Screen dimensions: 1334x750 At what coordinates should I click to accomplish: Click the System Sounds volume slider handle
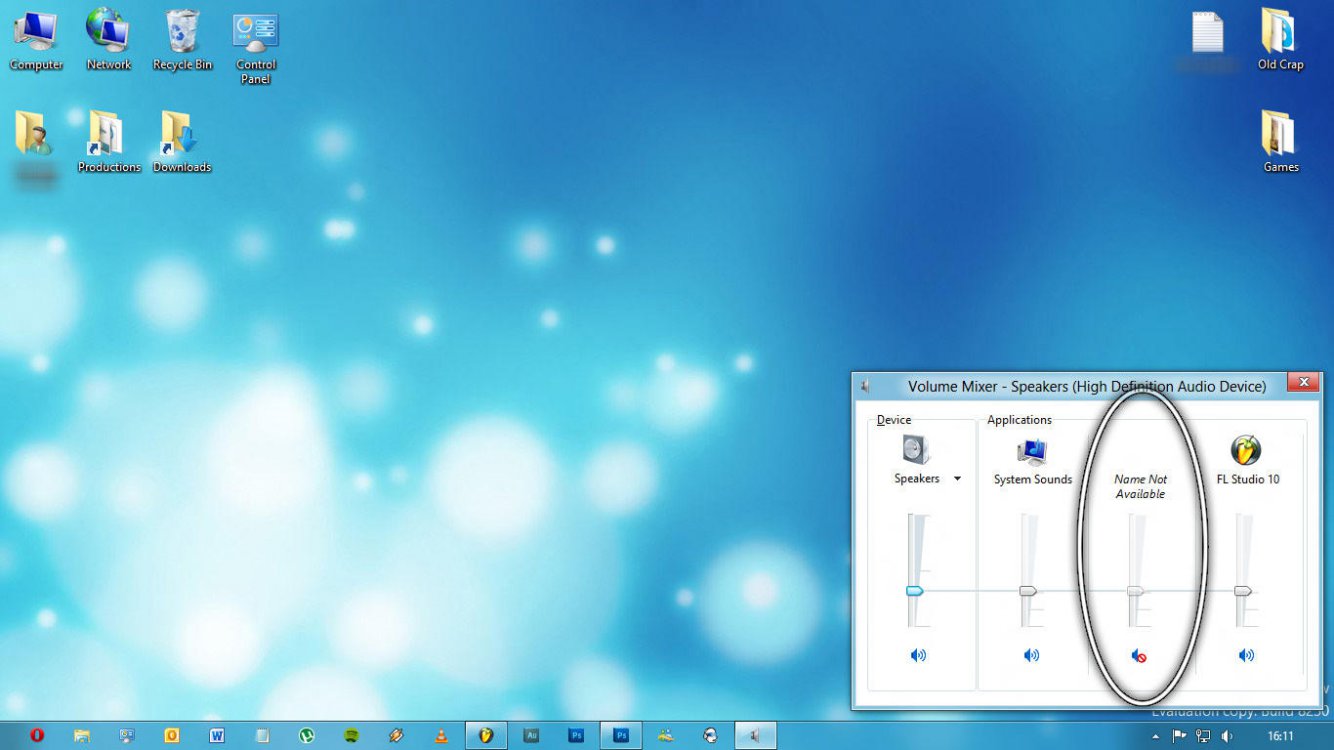[1028, 591]
